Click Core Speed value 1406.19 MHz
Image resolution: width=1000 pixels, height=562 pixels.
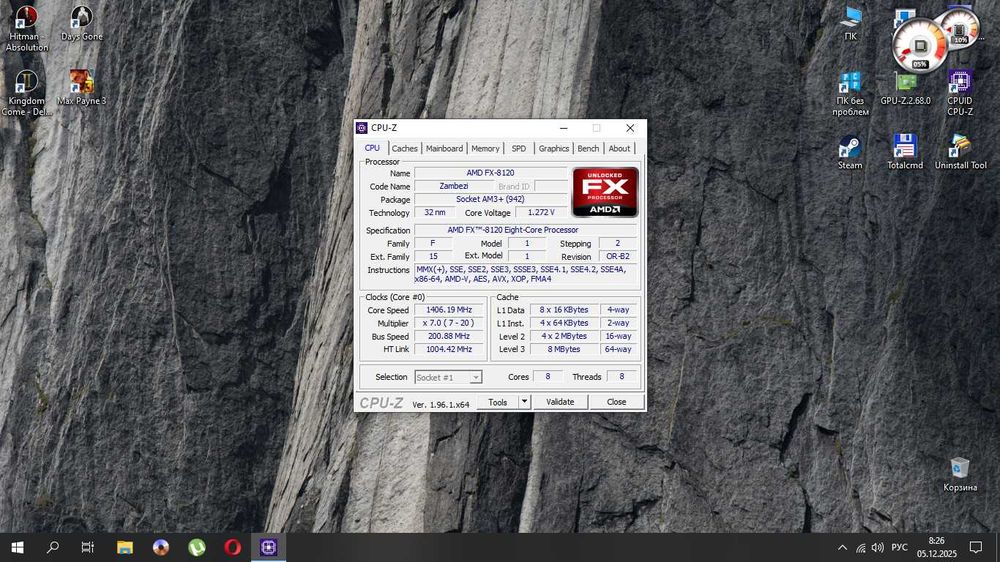coord(449,310)
